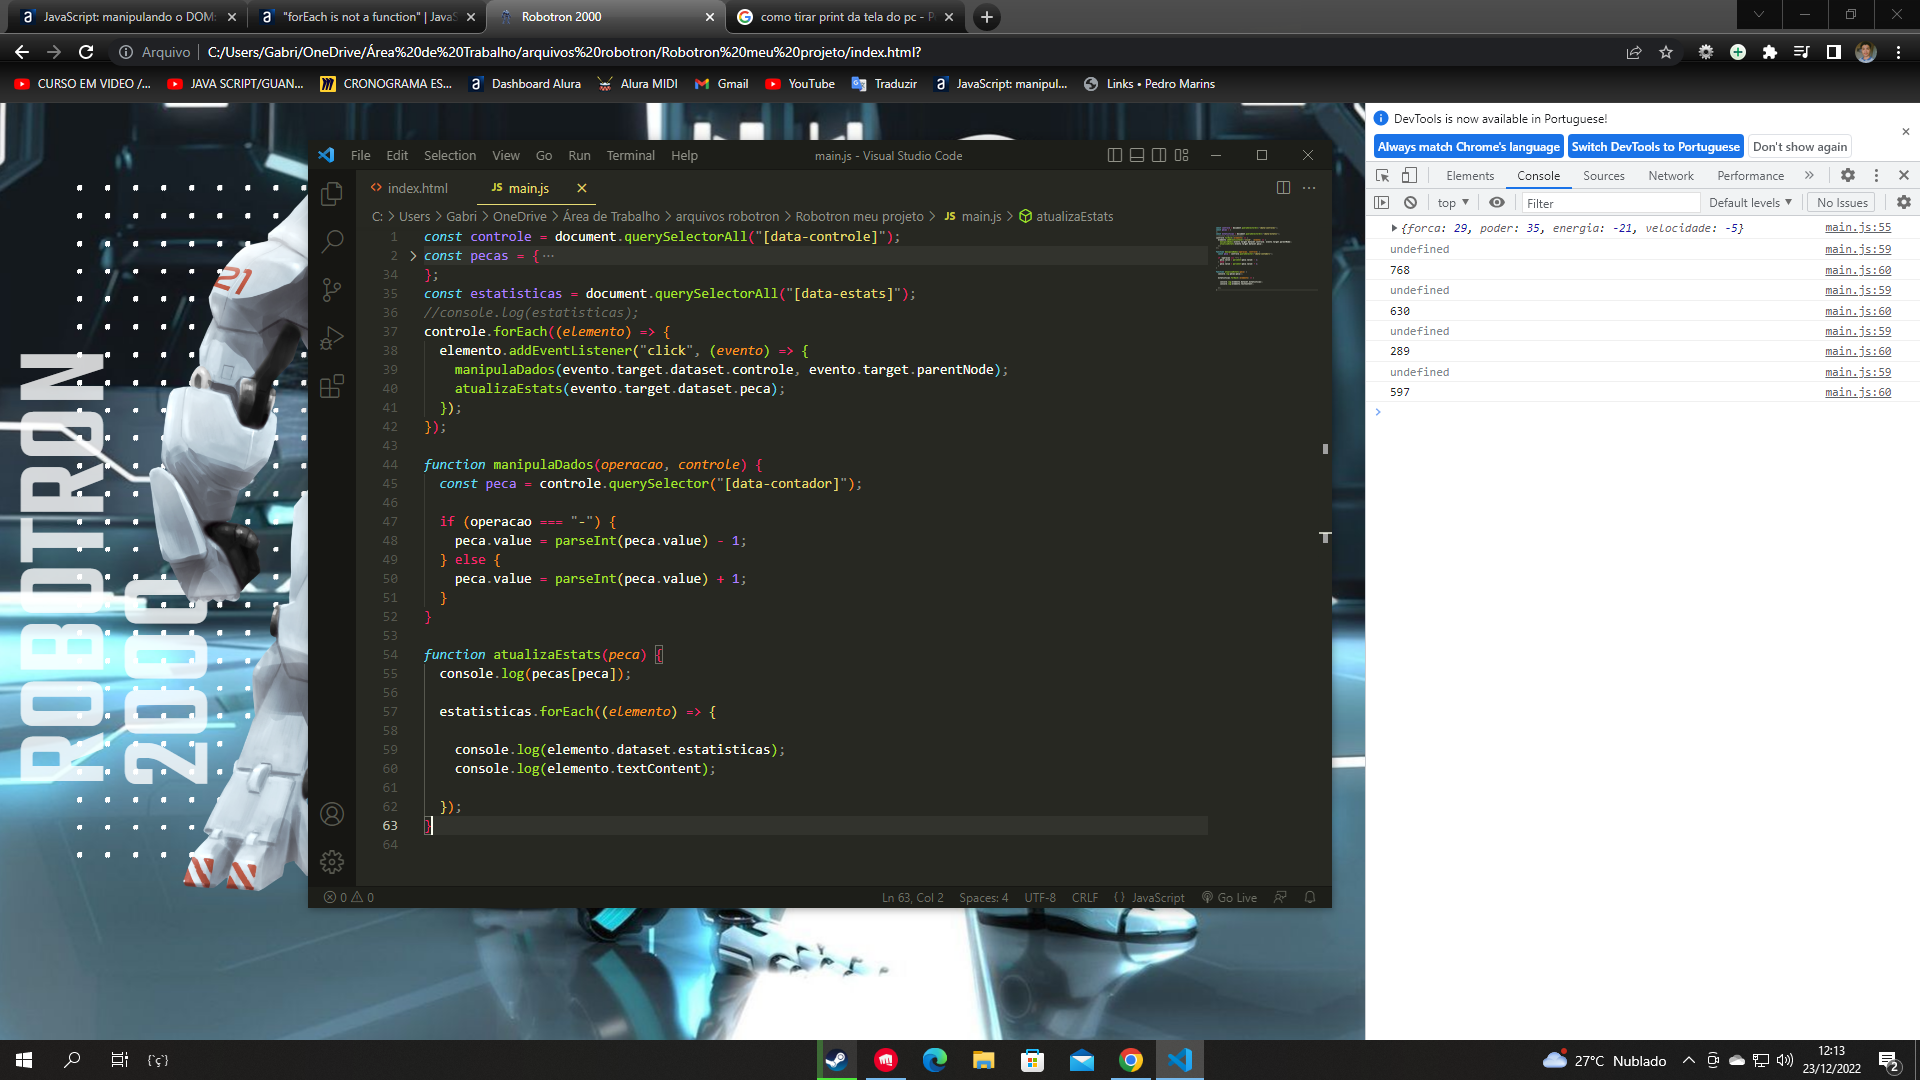Close the main.js editor tab
This screenshot has width=1920, height=1080.
click(x=581, y=188)
